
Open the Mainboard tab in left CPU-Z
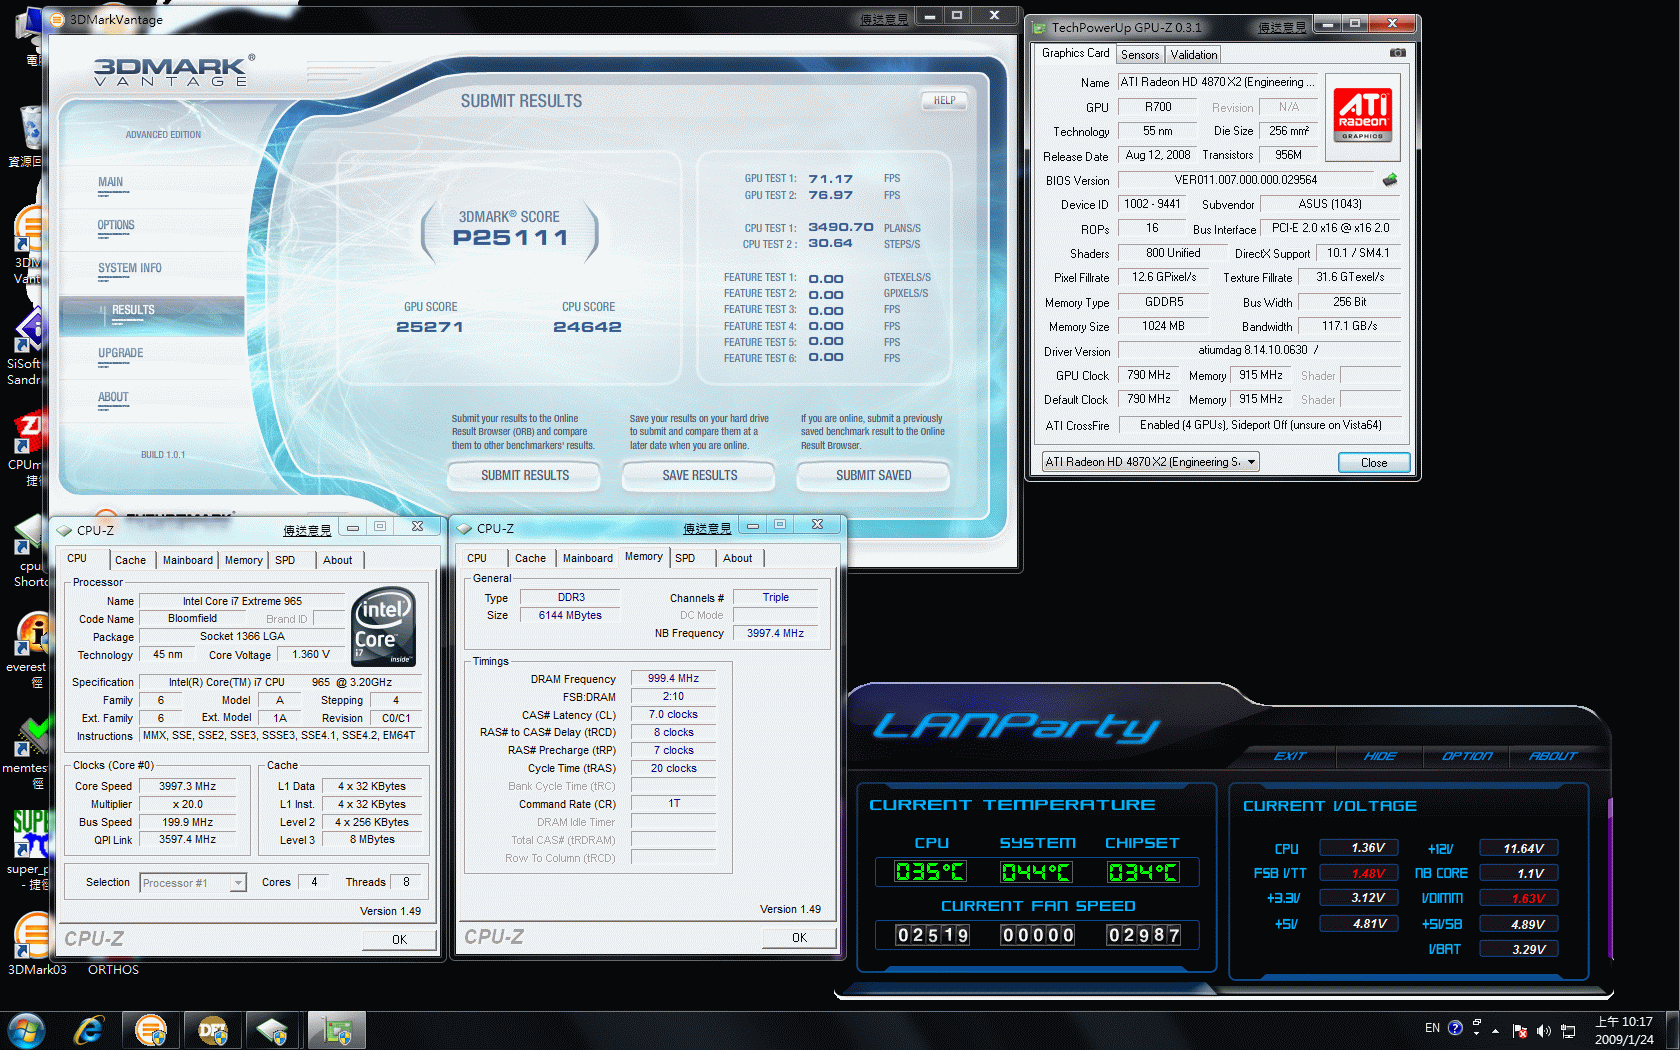point(187,560)
